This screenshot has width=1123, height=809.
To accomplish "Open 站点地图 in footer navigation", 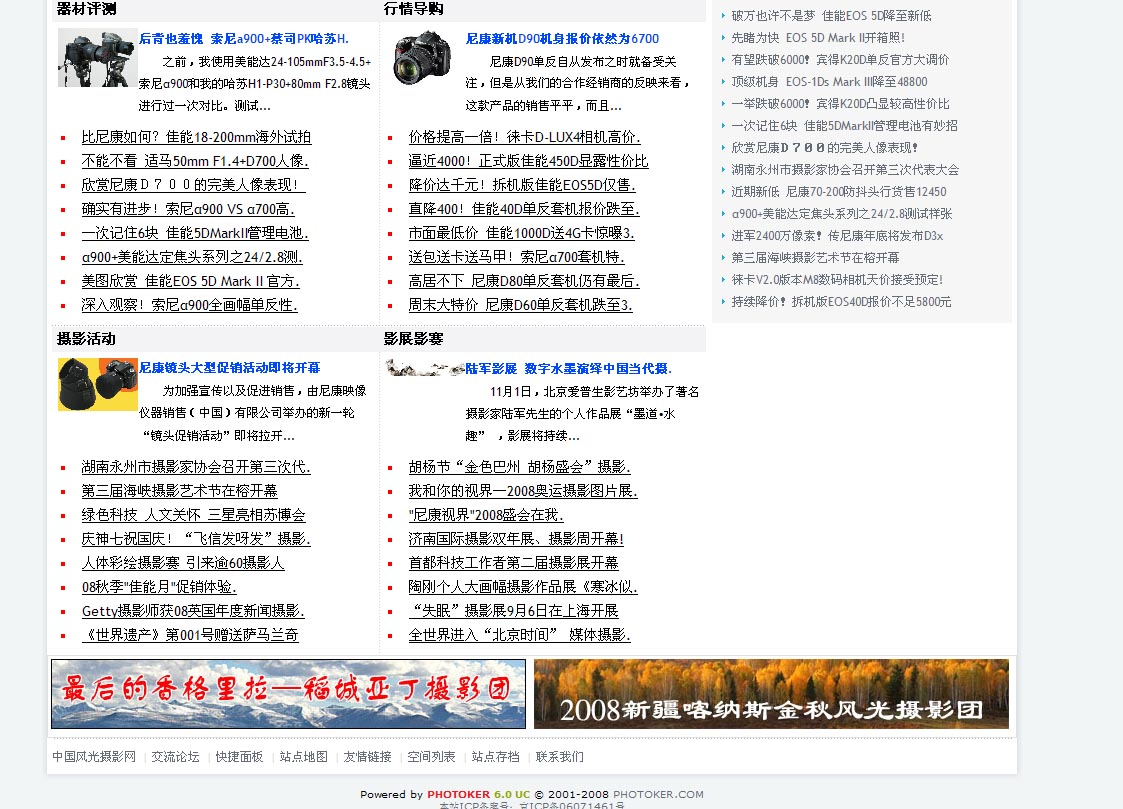I will pos(304,757).
